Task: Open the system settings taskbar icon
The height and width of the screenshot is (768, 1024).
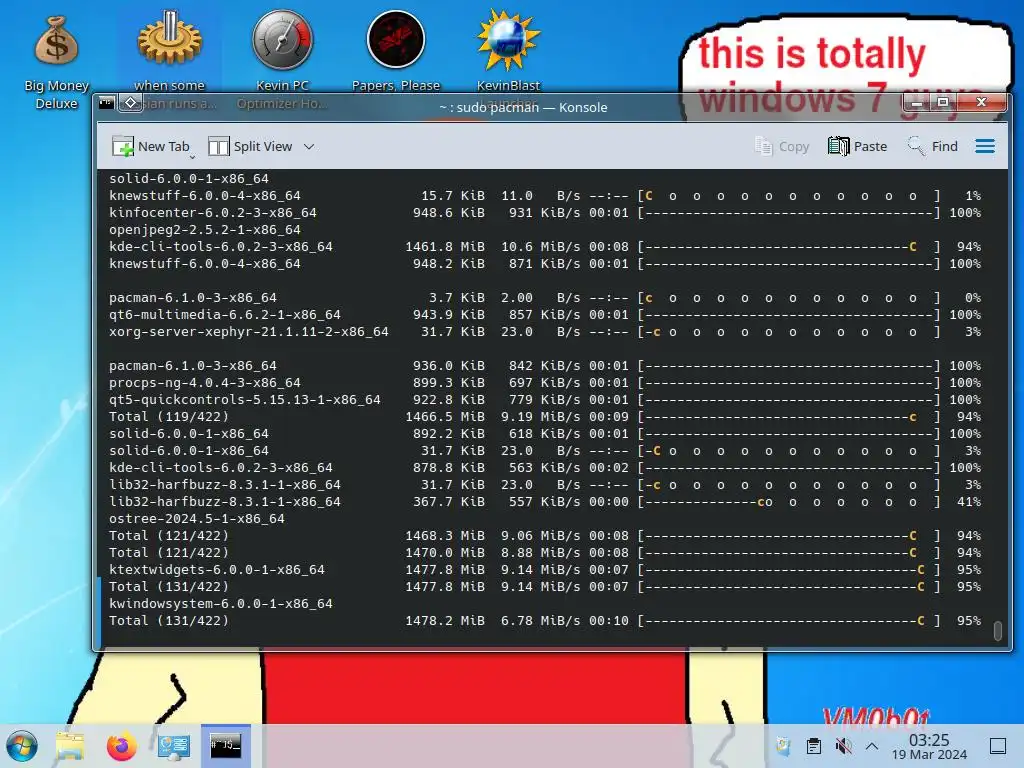Action: 174,746
